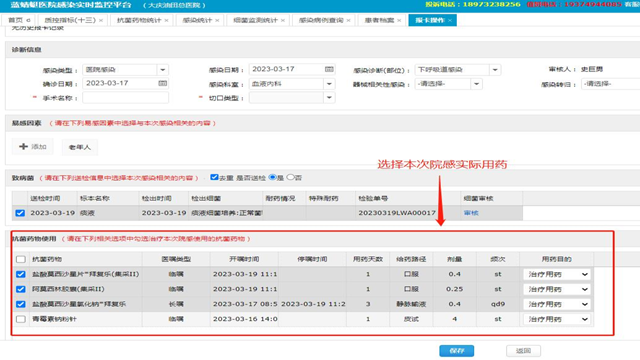The image size is (640, 360).
Task: Close the 质控指标(十三) tab via its X
Action: (x=101, y=20)
